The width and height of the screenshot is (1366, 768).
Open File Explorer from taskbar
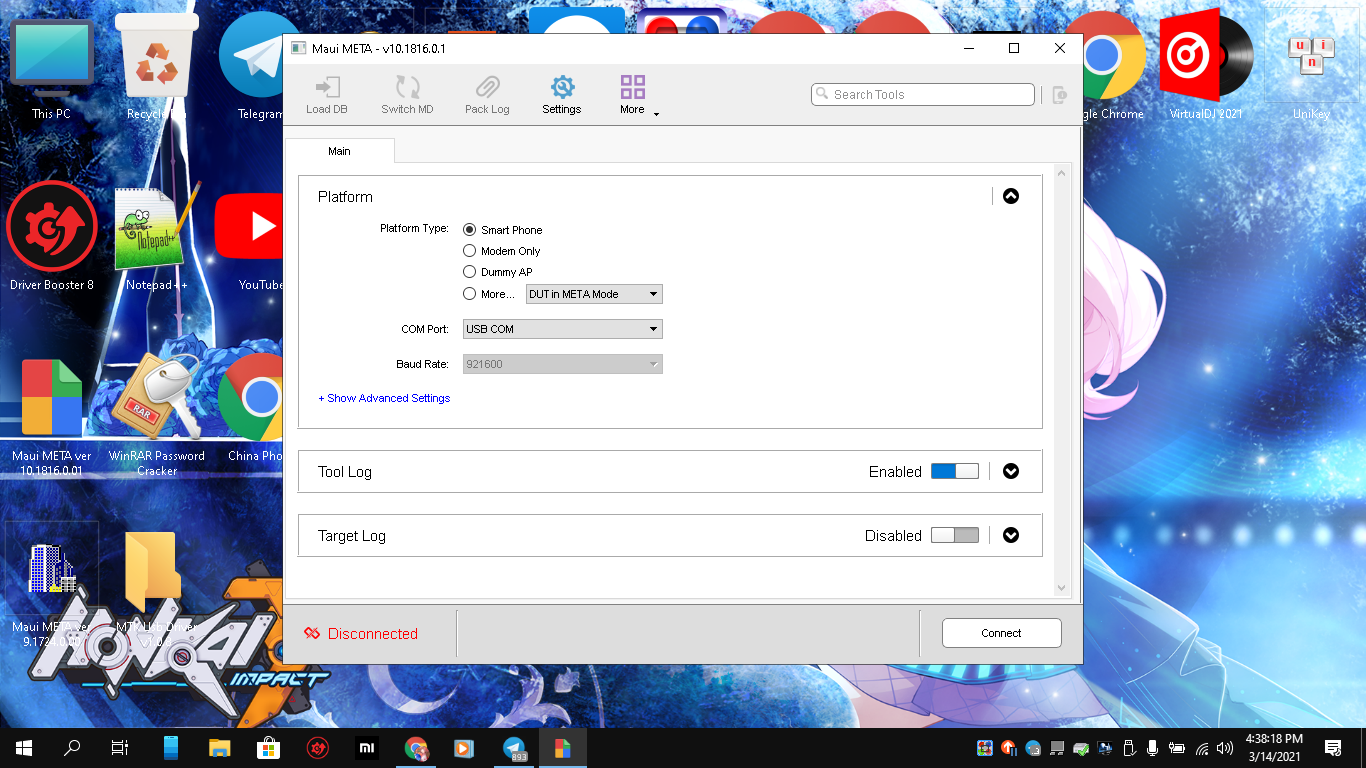tap(220, 748)
